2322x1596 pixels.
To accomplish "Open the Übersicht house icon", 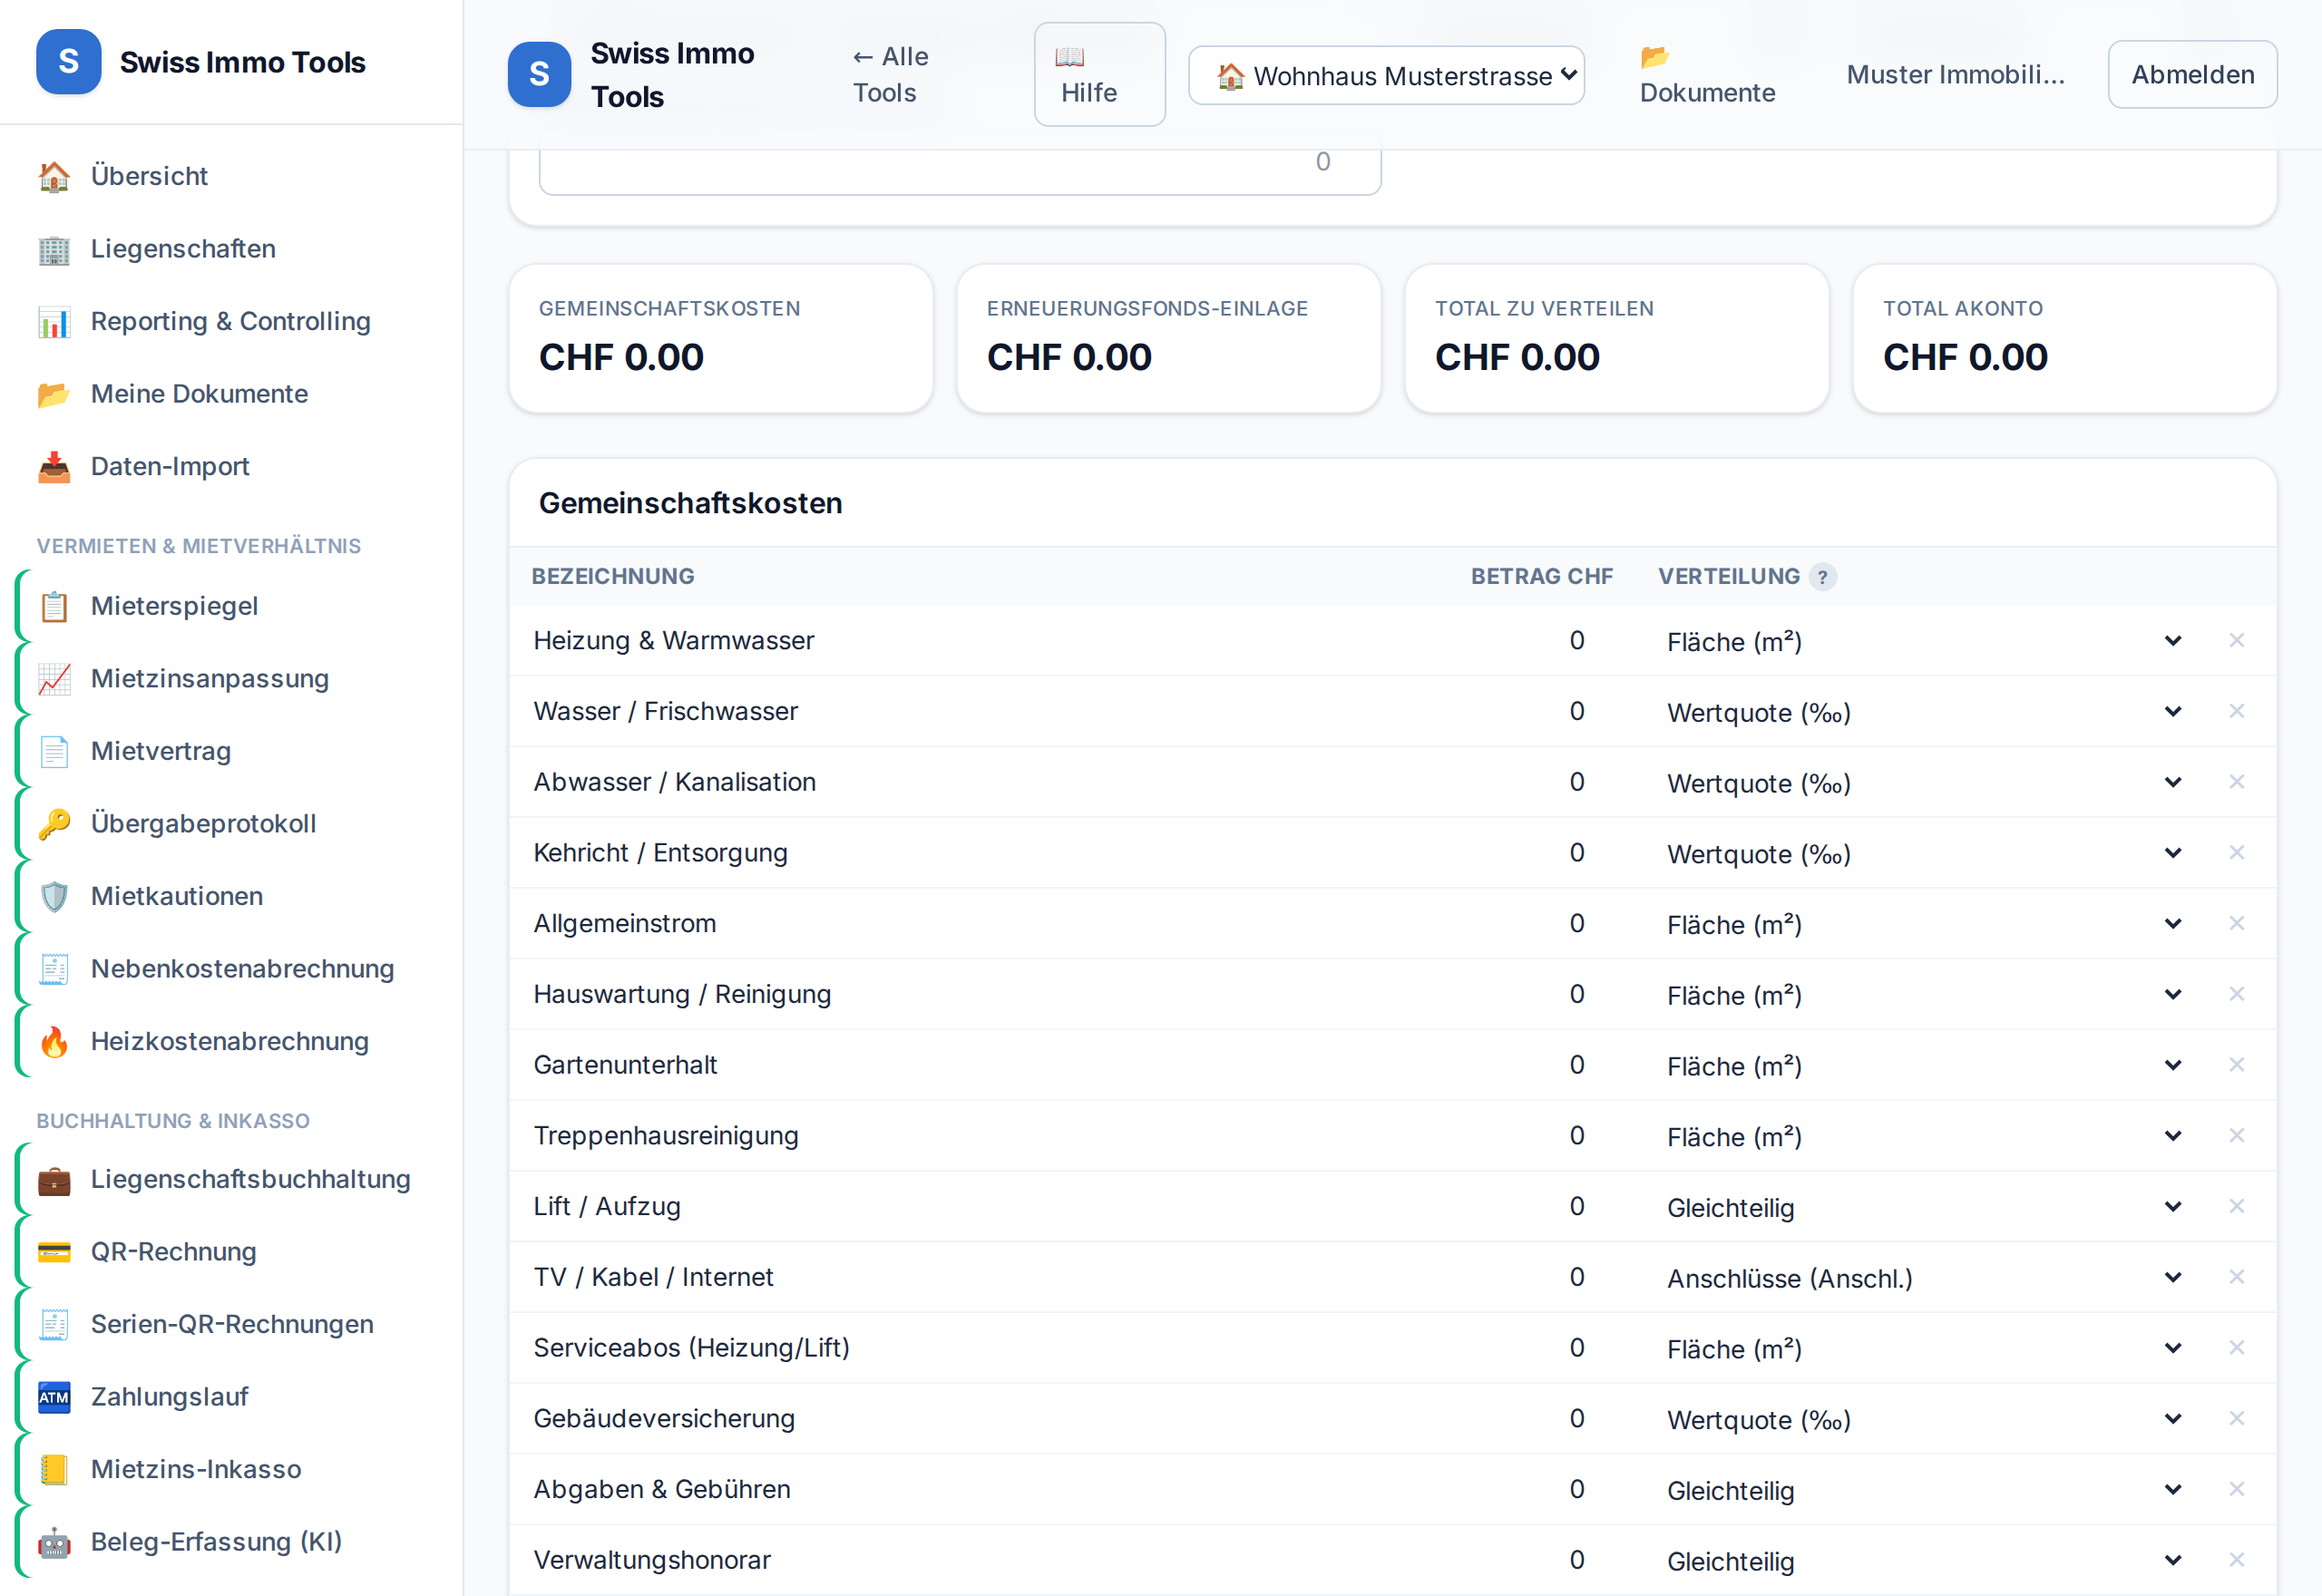I will tap(54, 176).
